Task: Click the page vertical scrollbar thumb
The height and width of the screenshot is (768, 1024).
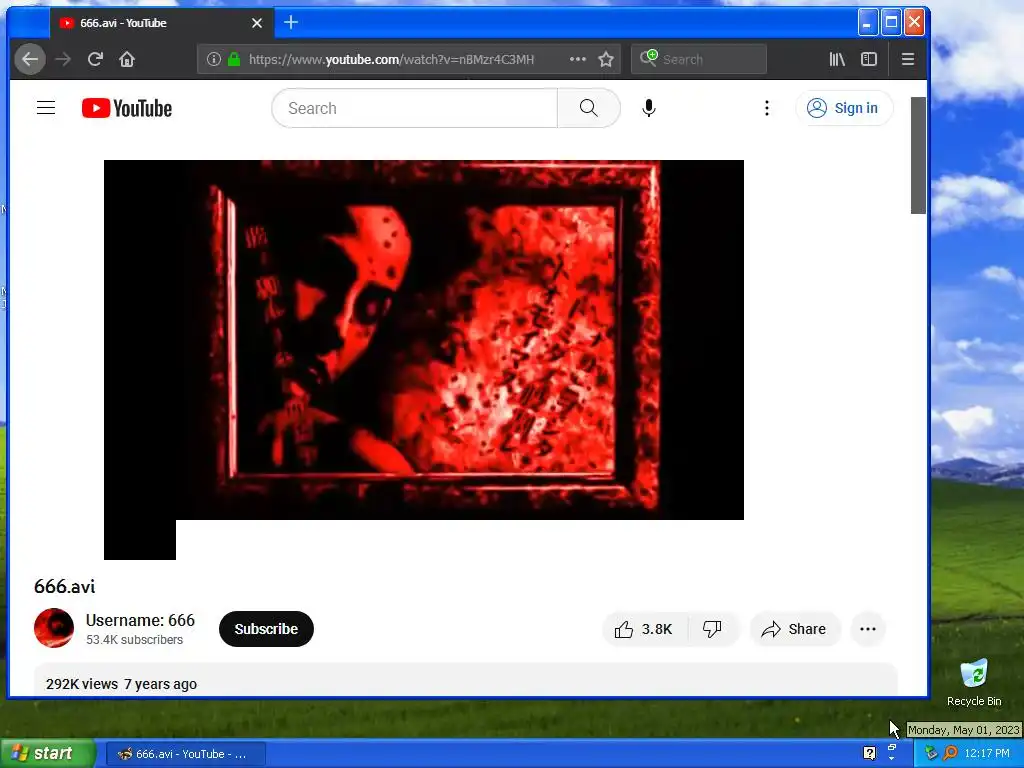Action: coord(918,155)
